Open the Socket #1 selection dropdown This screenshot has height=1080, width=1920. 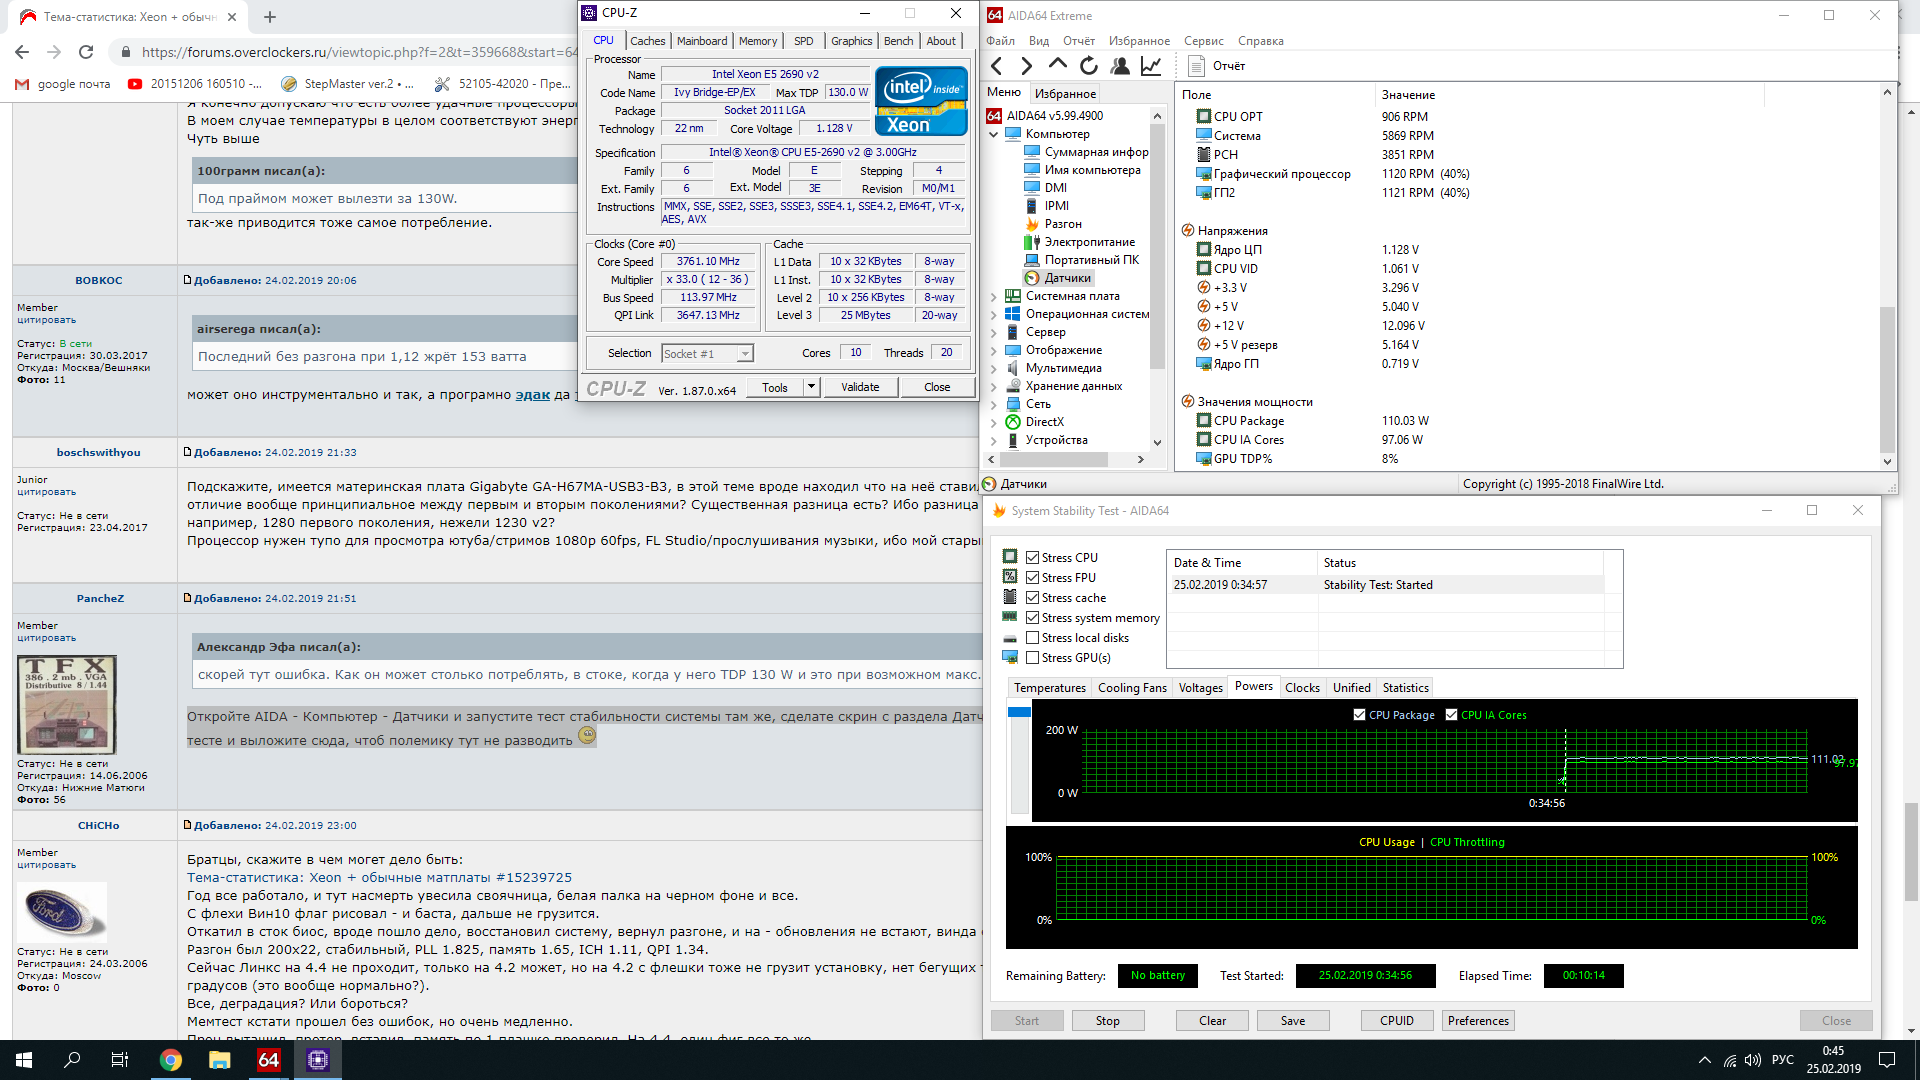[707, 354]
